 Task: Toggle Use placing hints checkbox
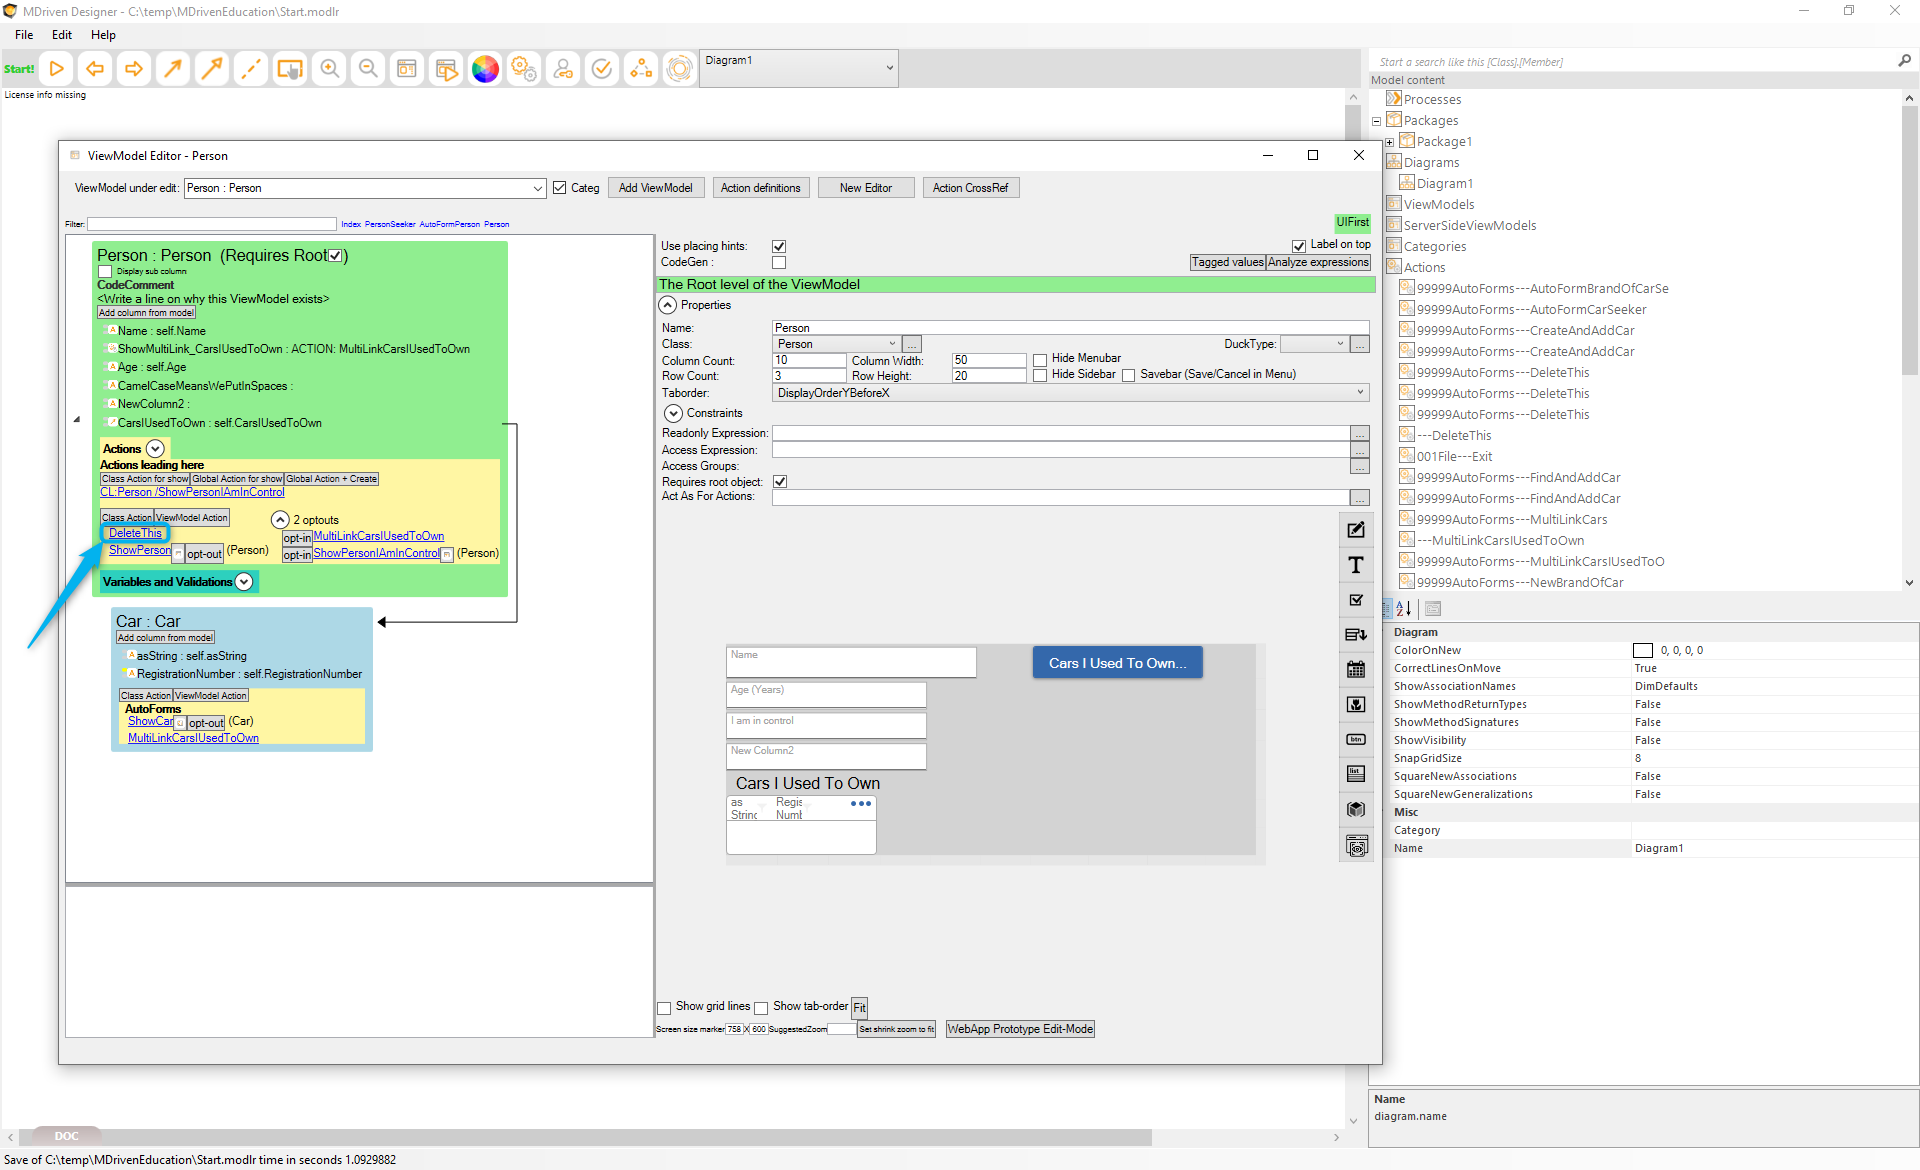(779, 246)
